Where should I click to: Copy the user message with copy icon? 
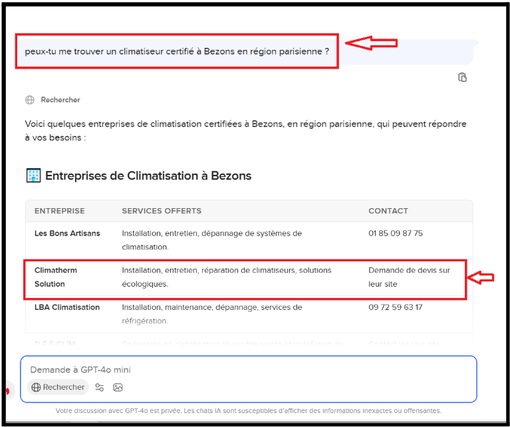[462, 77]
